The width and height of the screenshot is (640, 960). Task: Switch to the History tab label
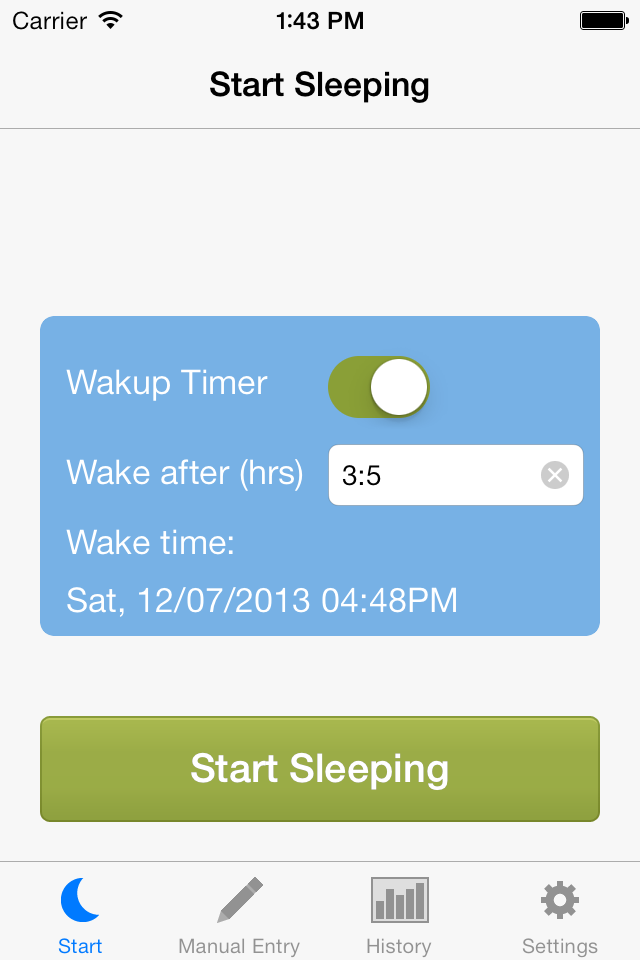point(399,946)
